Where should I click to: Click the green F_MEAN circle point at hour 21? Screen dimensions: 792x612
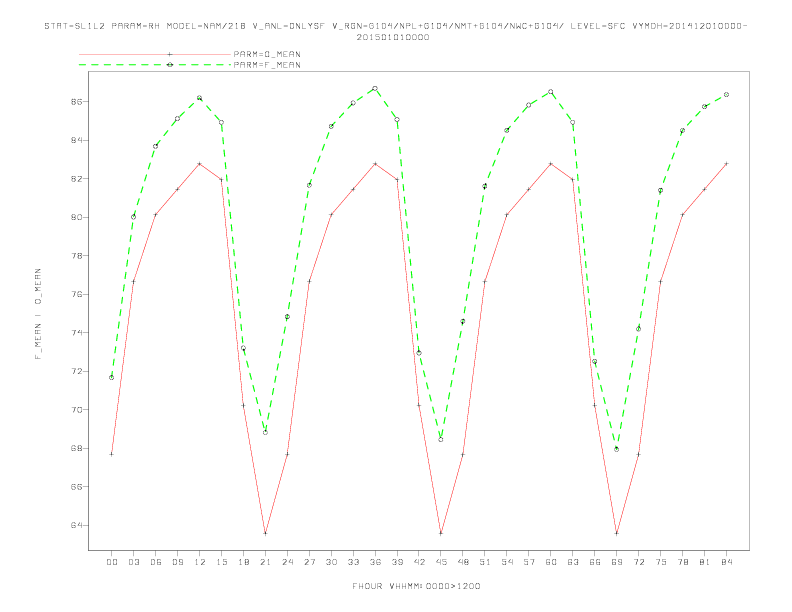point(265,432)
